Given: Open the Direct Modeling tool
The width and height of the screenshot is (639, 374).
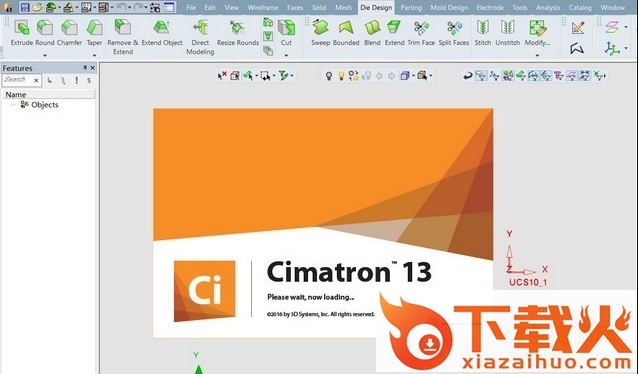Looking at the screenshot, I should tap(200, 37).
